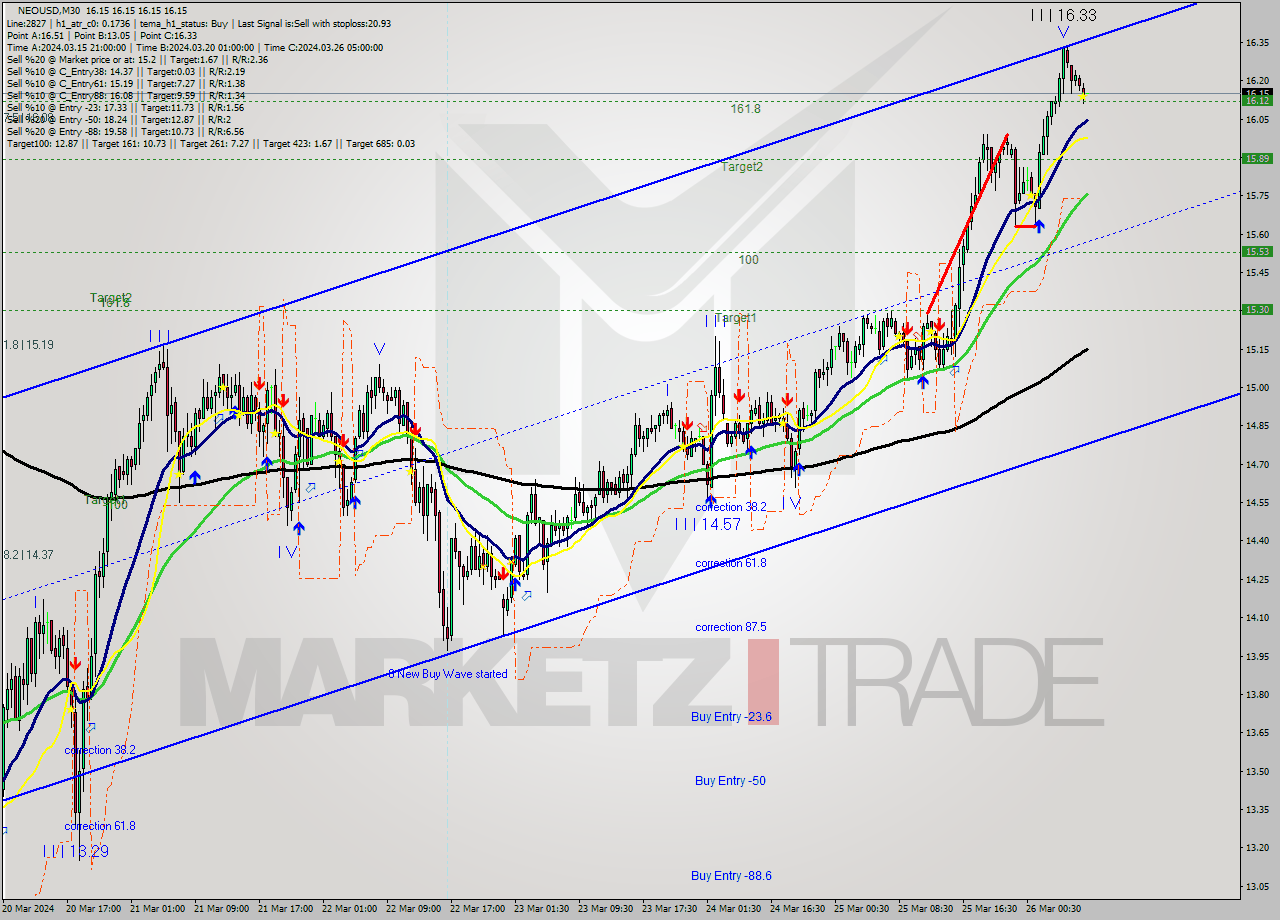1280x920 pixels.
Task: Click the 'Buy Entry -23.6' label
Action: click(731, 717)
